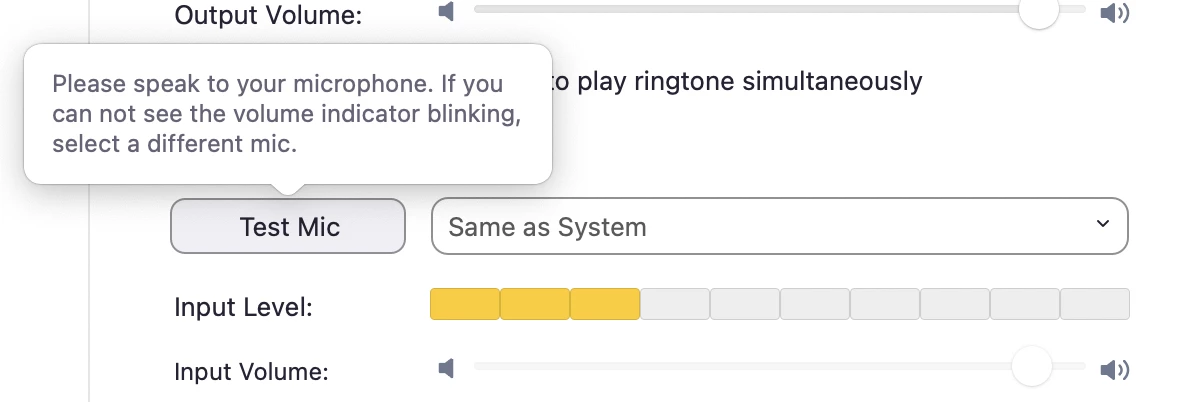Click the first yellow Input Level segment
The image size is (1194, 402).
(x=464, y=304)
